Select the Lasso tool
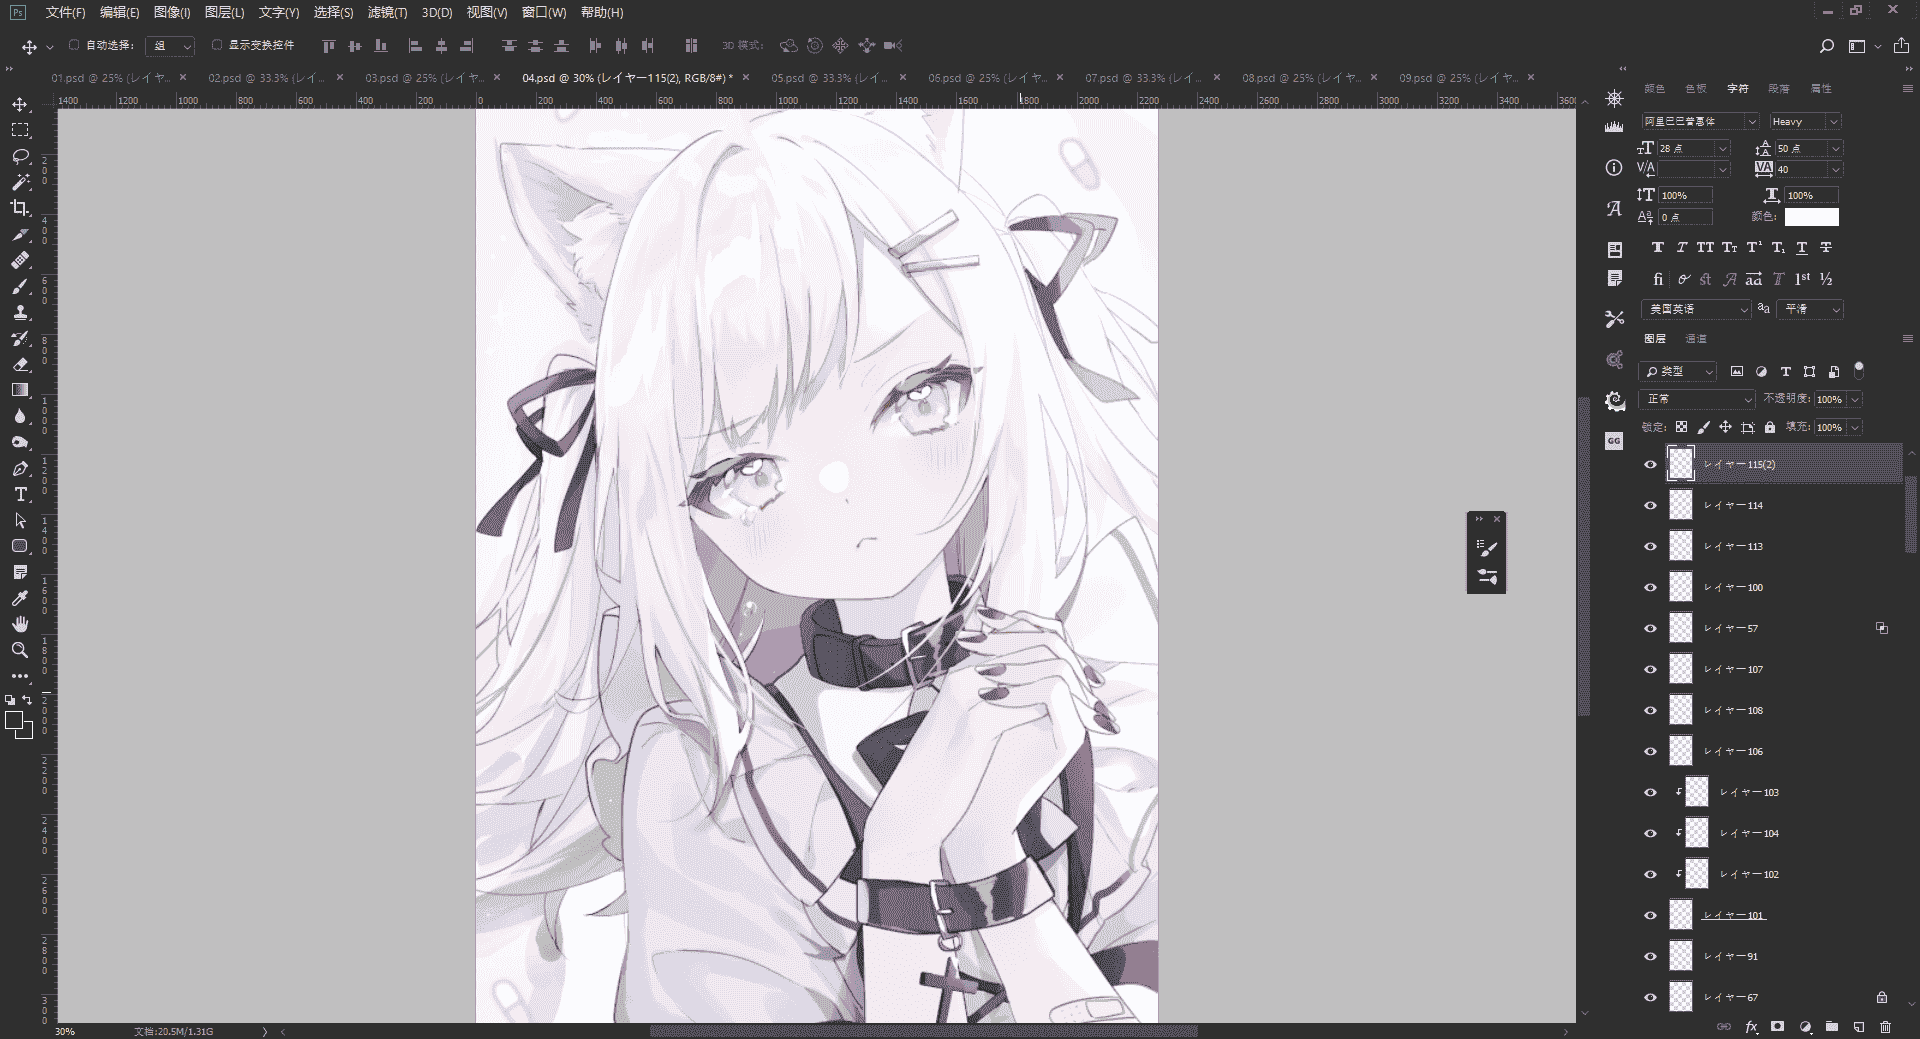This screenshot has height=1039, width=1920. [x=20, y=157]
